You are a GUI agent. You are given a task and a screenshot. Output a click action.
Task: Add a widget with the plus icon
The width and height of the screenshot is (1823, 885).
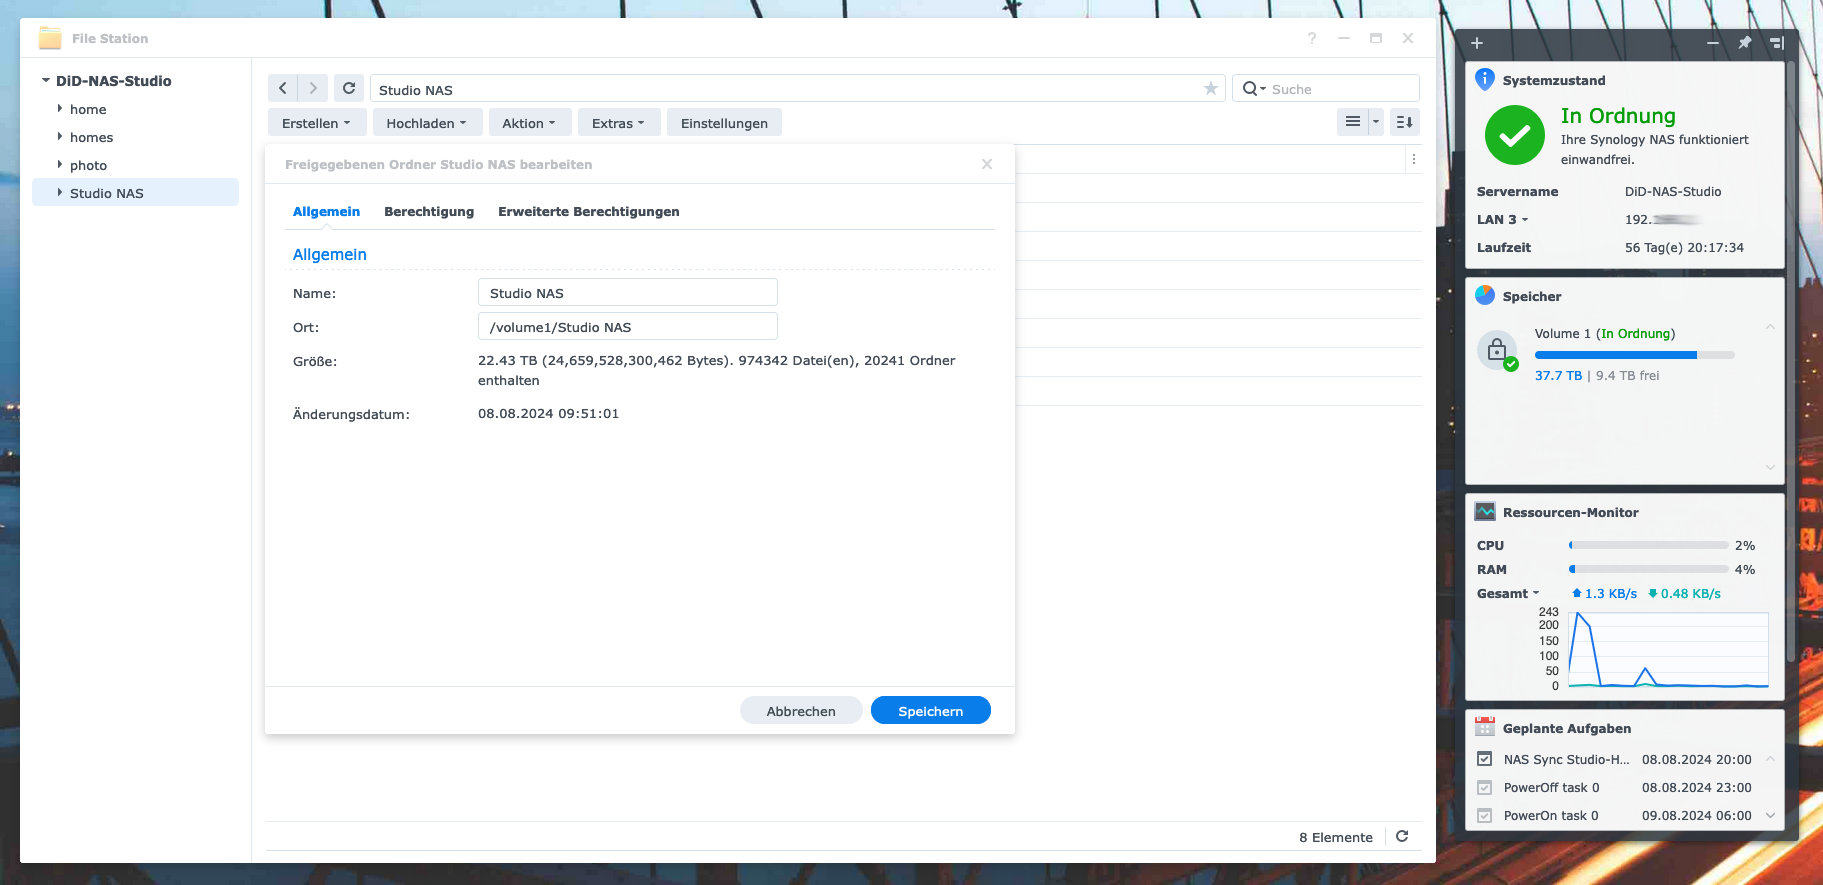coord(1477,43)
